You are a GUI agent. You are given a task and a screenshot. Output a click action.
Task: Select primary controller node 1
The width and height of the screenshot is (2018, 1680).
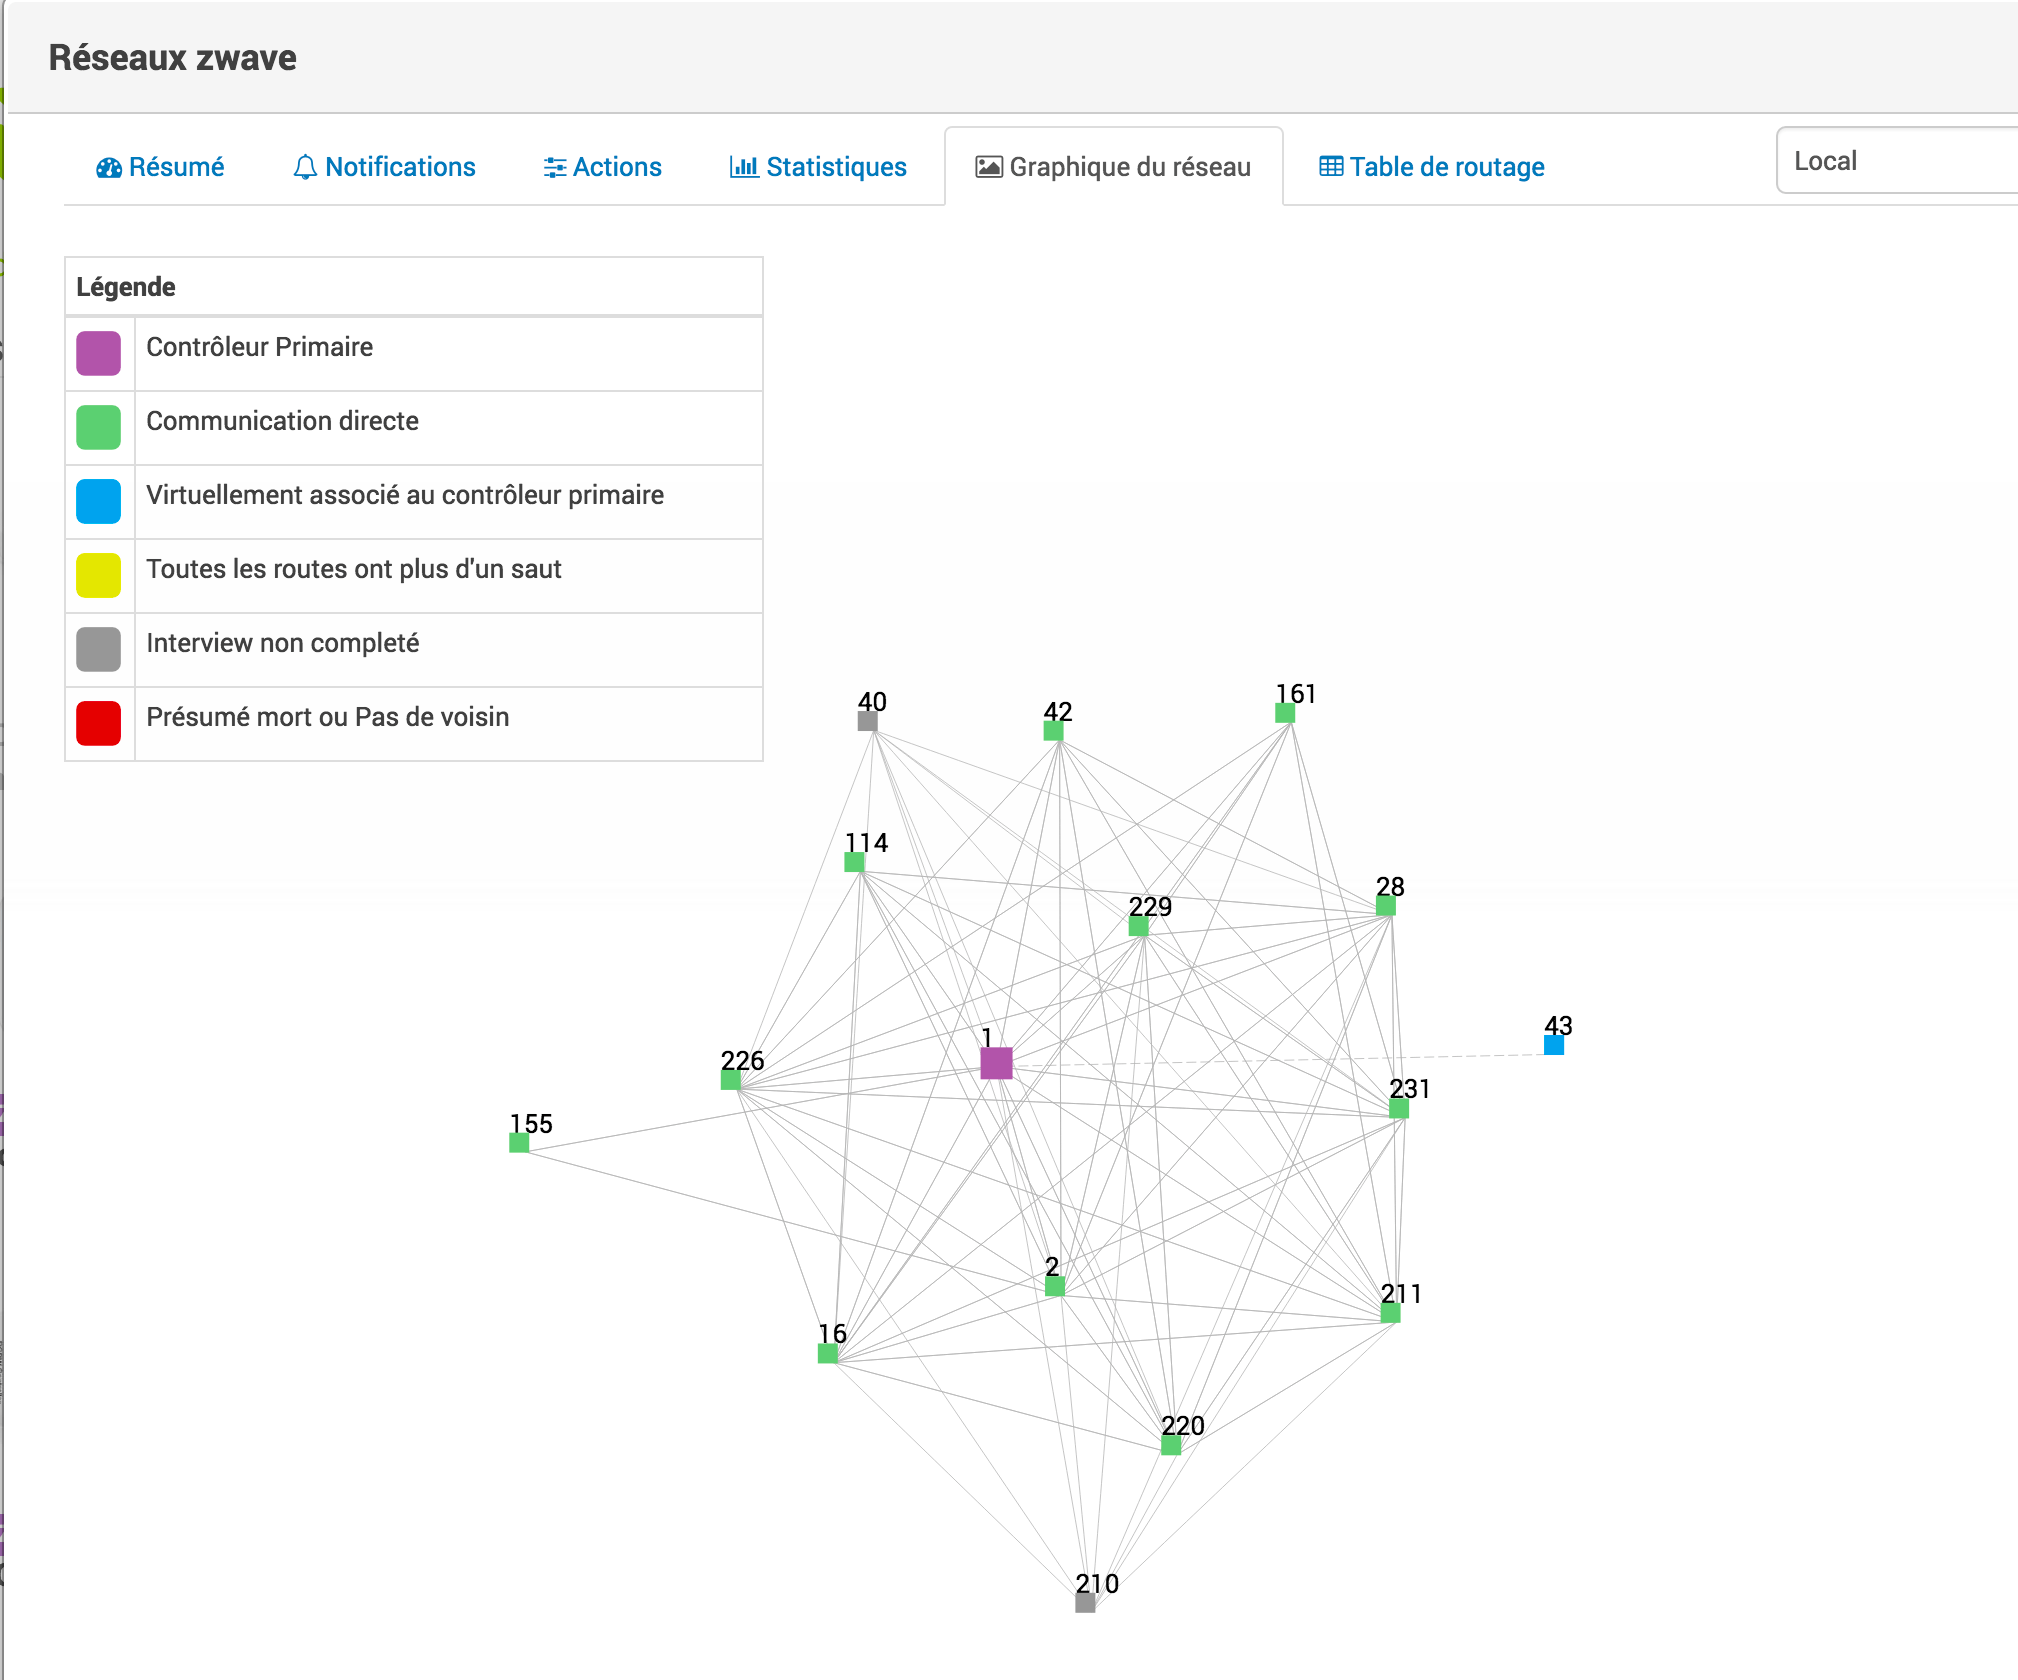[996, 1063]
